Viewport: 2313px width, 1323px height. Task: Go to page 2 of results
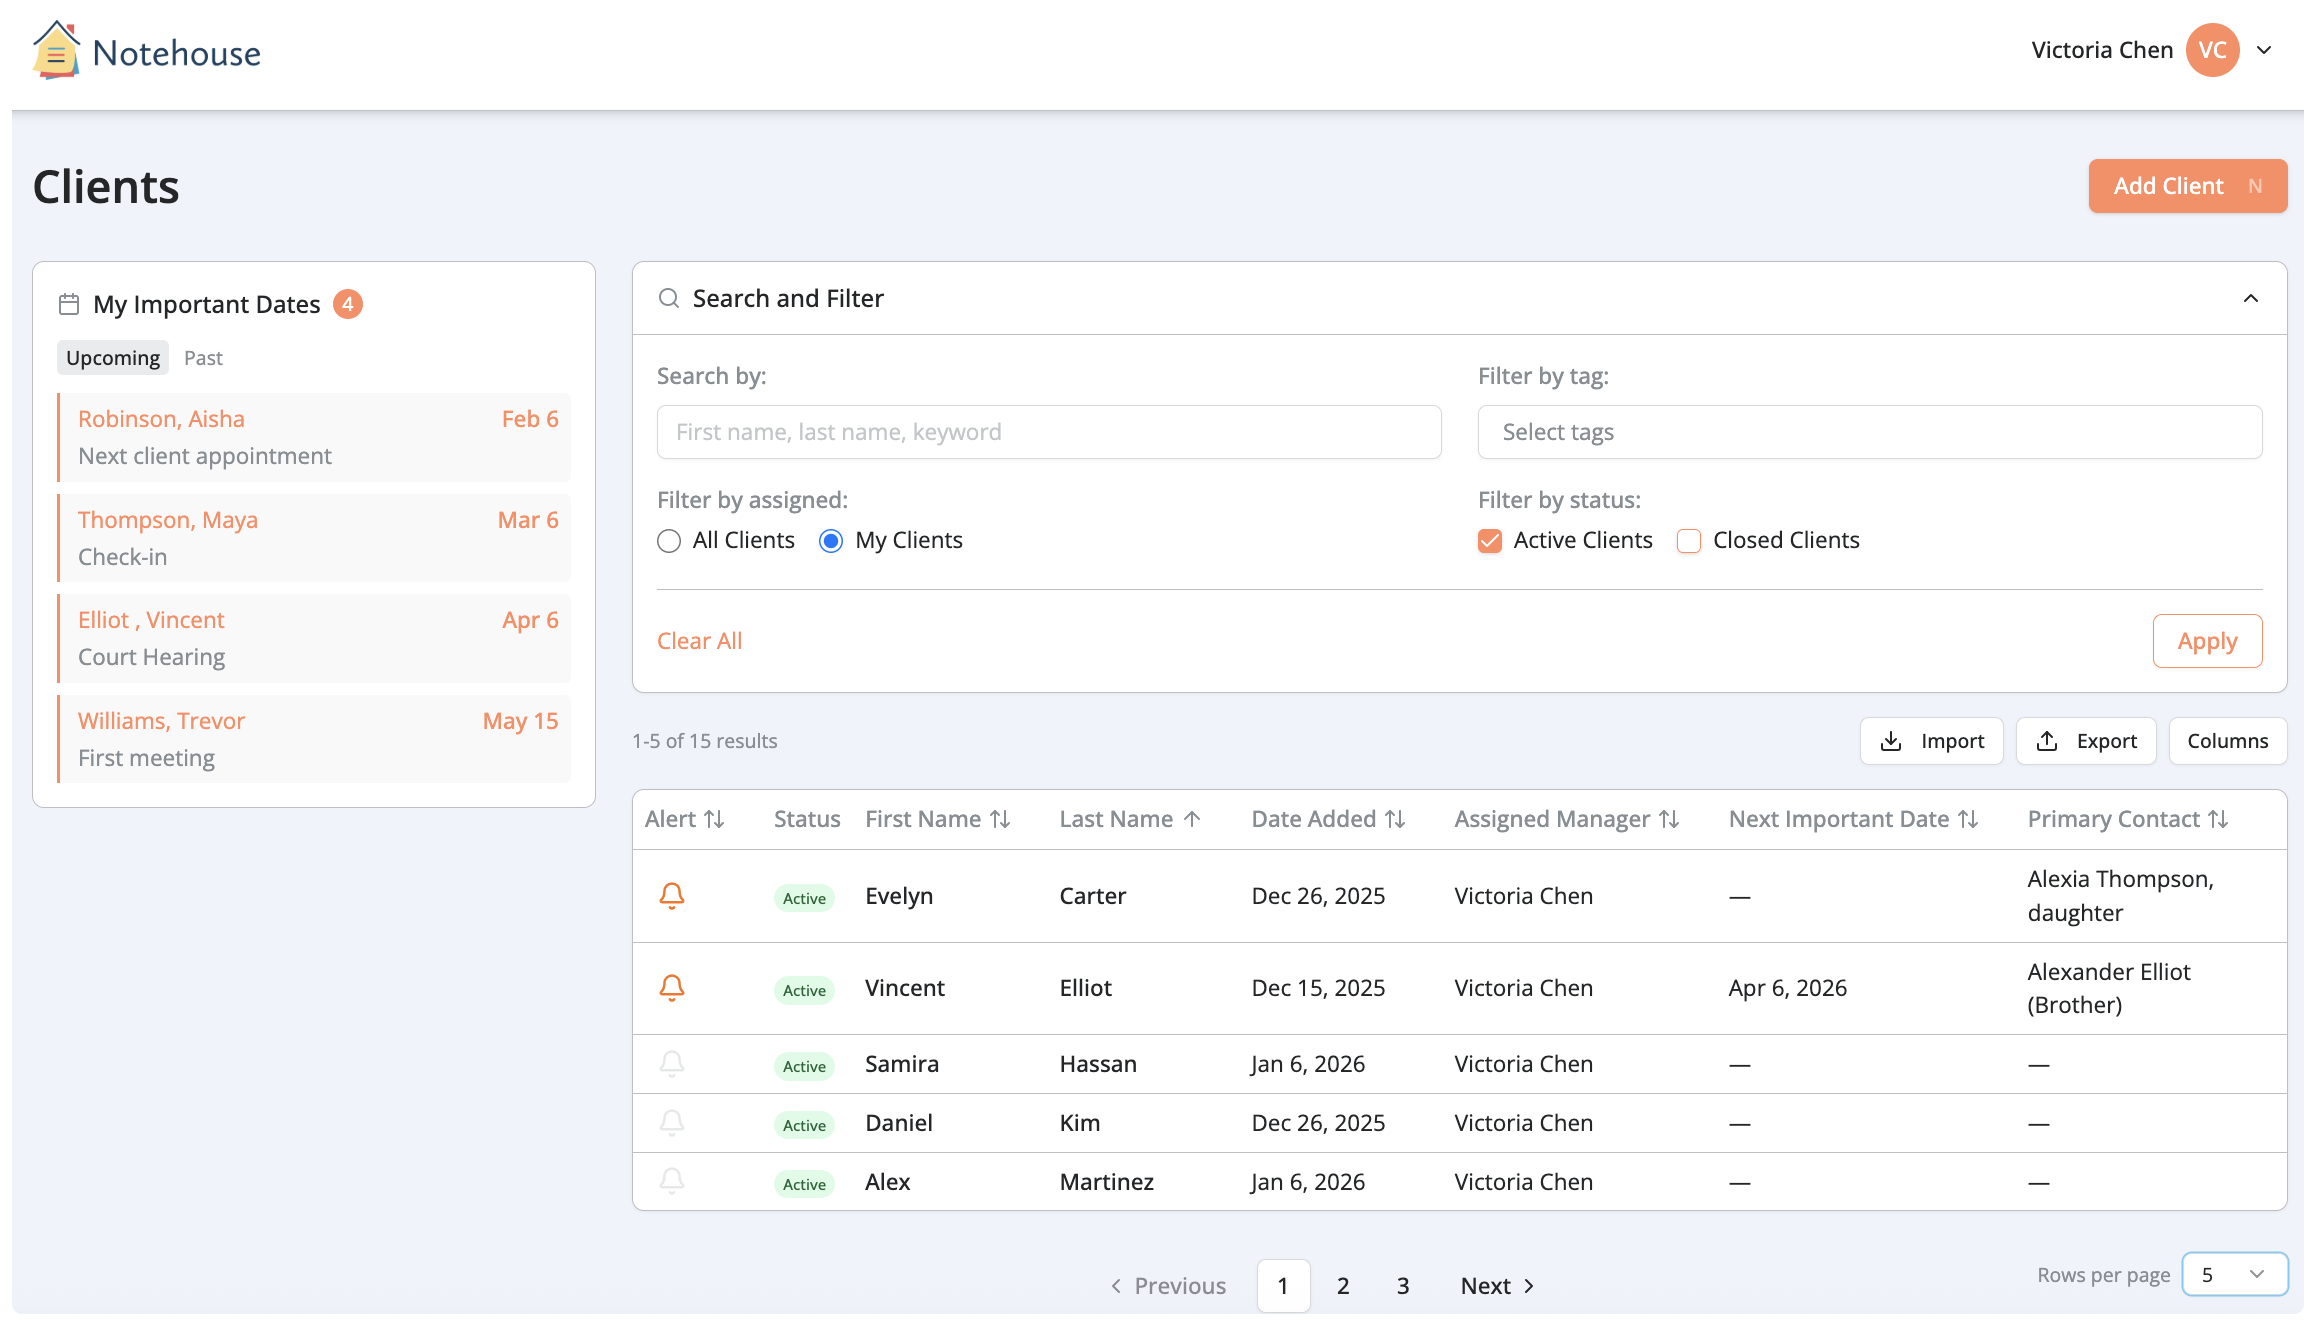[x=1343, y=1286]
